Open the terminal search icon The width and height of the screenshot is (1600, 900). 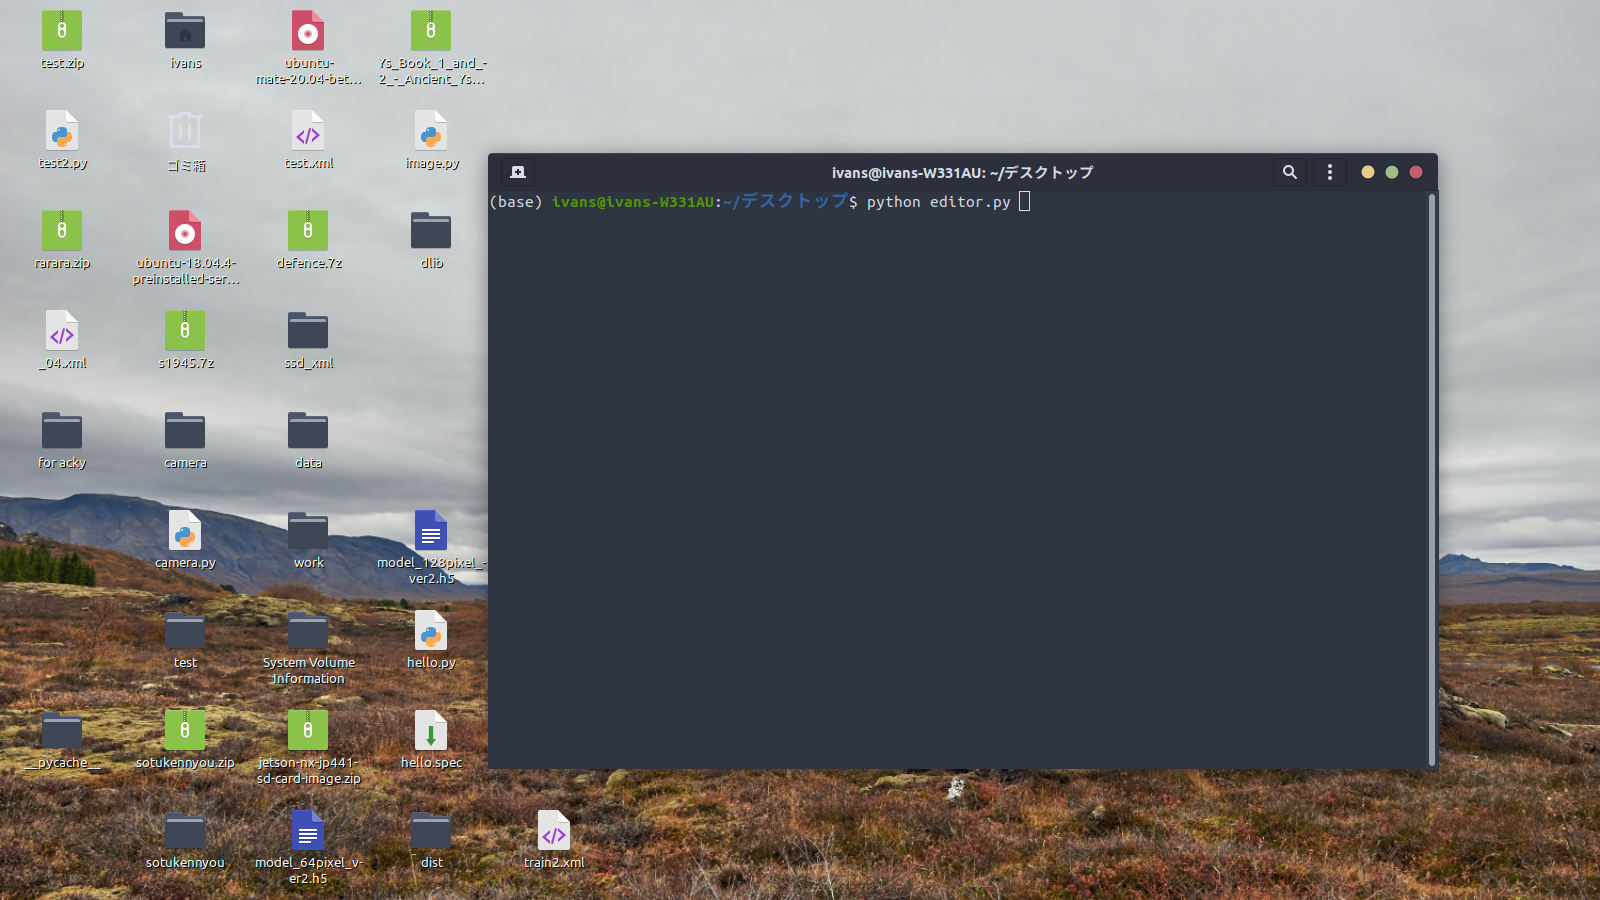tap(1289, 171)
